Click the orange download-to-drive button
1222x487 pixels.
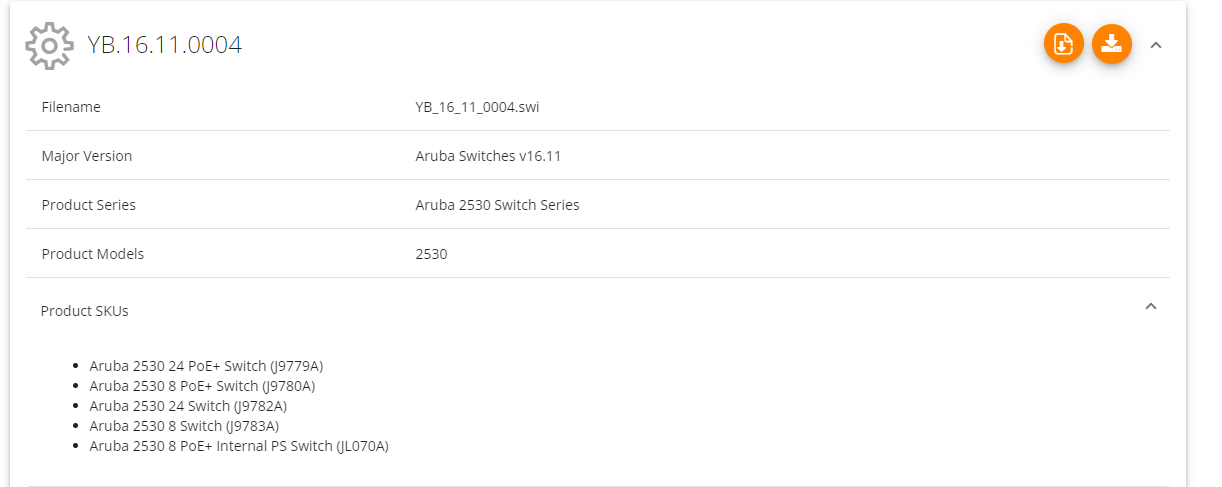(1111, 44)
